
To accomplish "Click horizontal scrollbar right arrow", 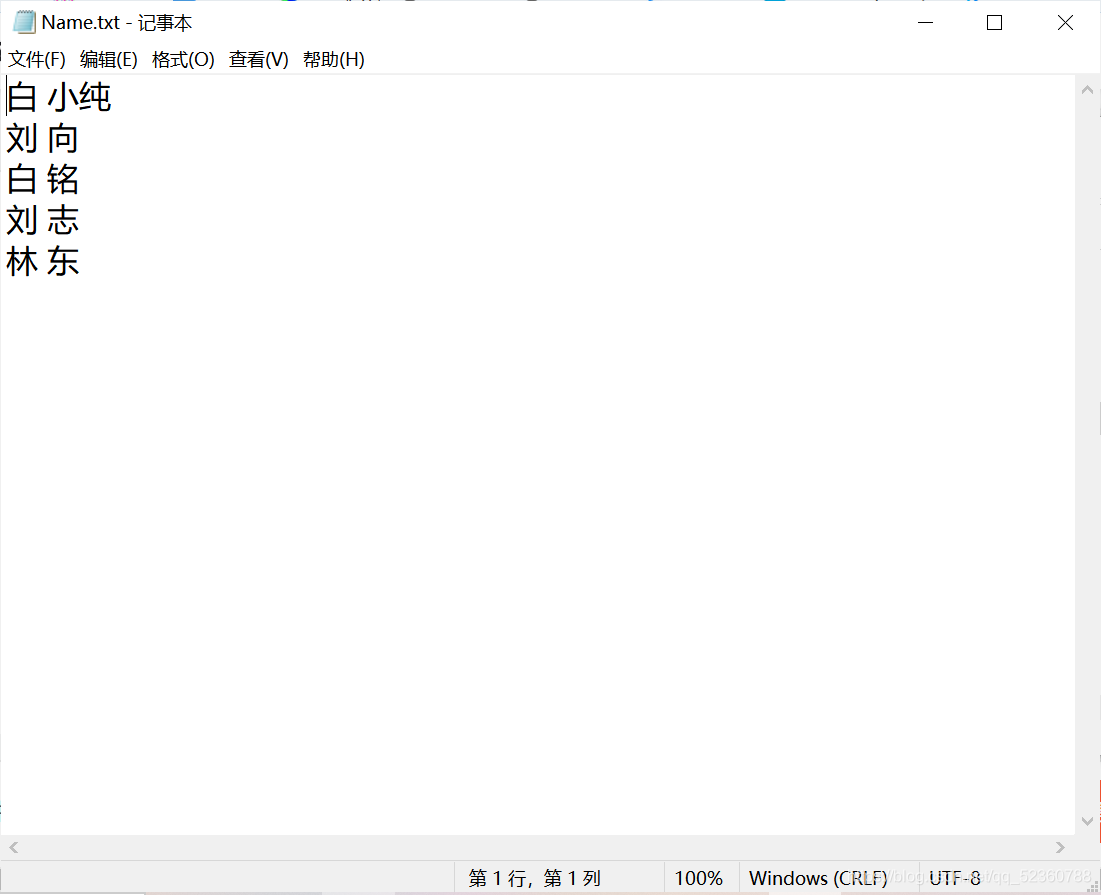I will [x=1060, y=847].
